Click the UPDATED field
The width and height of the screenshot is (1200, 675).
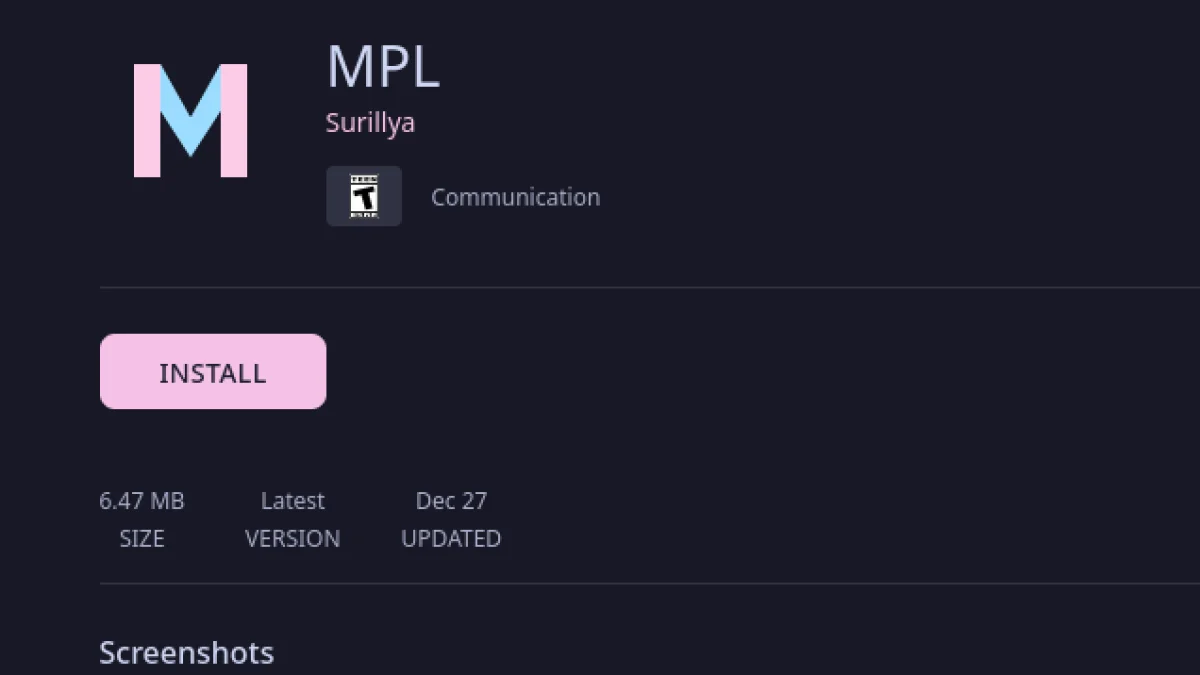pyautogui.click(x=451, y=538)
